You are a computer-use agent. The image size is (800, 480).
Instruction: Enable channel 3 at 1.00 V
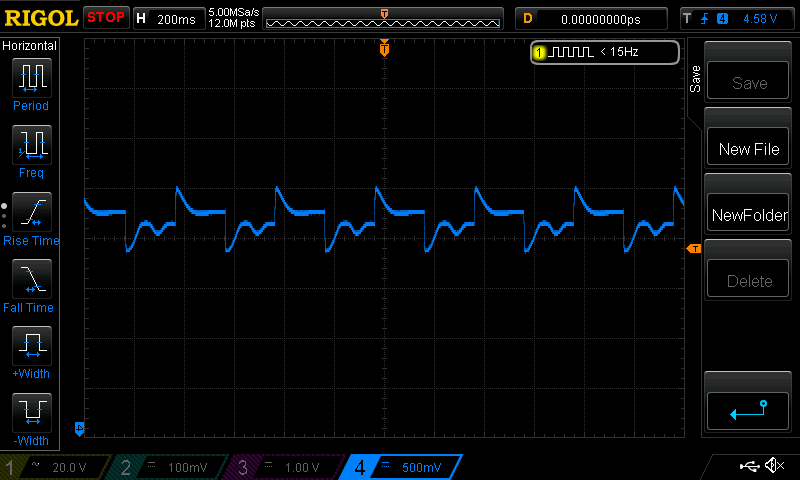pyautogui.click(x=284, y=467)
